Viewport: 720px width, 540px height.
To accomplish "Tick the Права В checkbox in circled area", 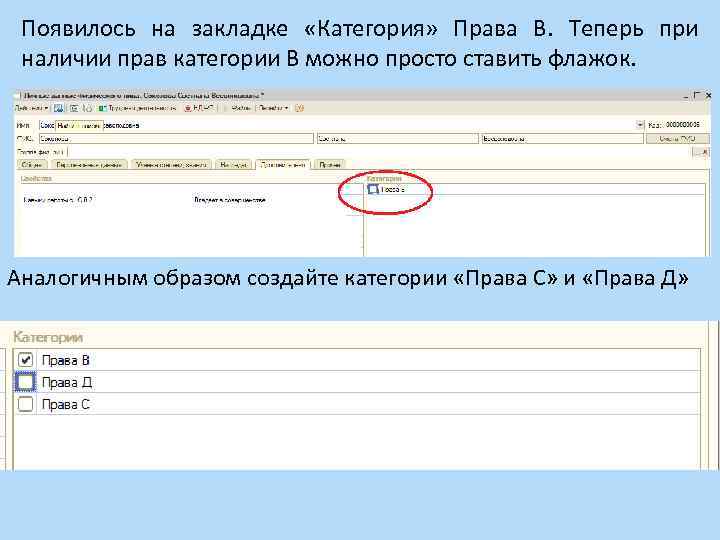I will pos(373,189).
